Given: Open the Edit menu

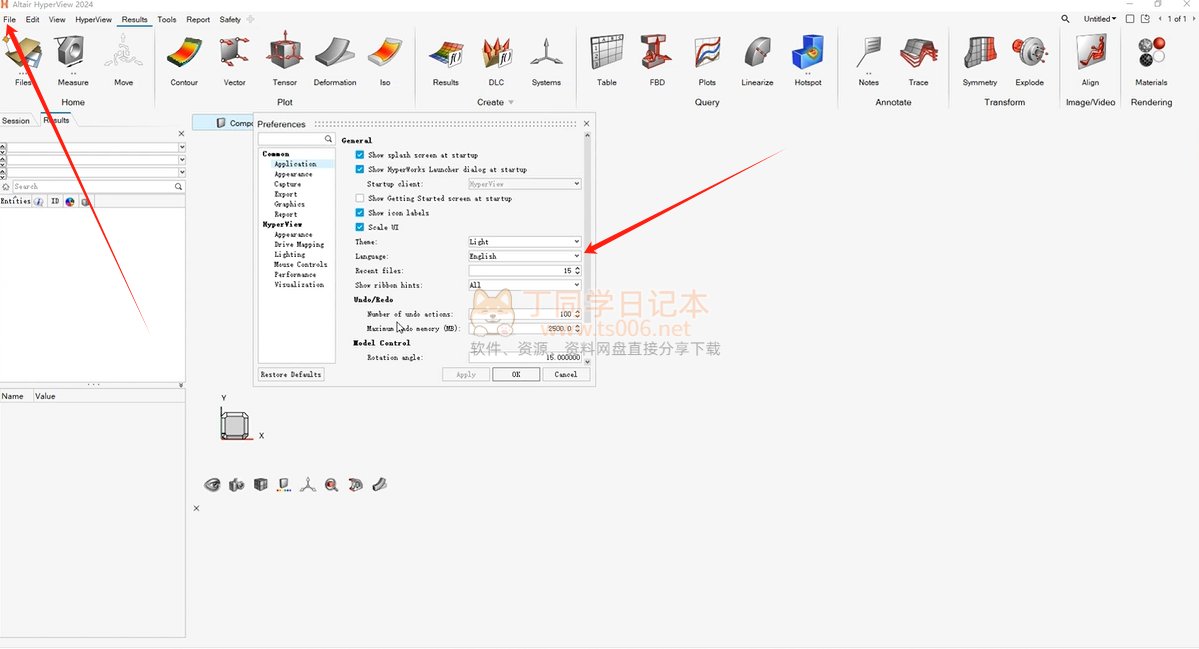Looking at the screenshot, I should point(32,20).
